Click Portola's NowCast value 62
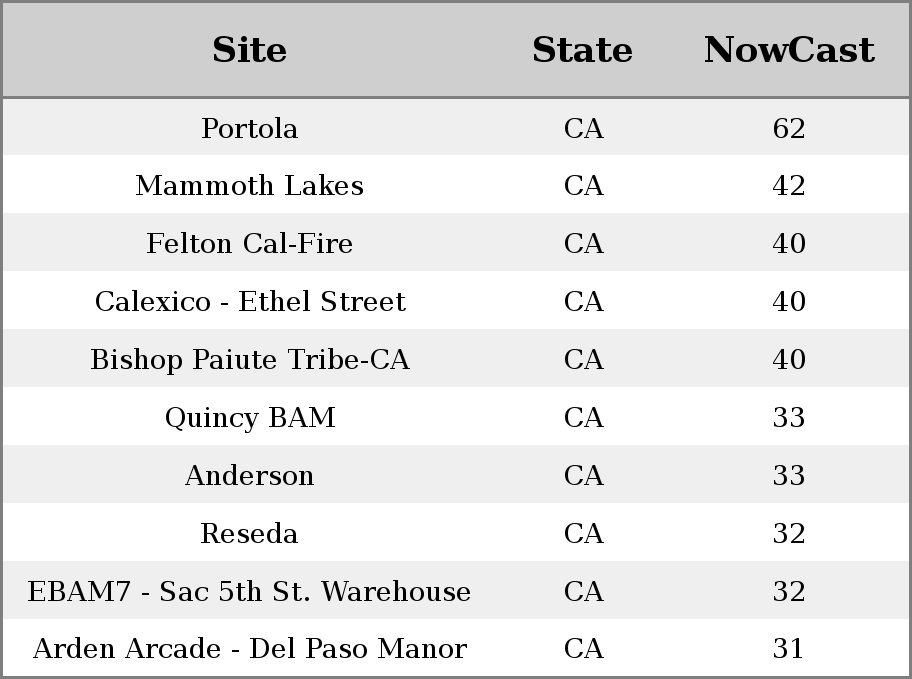This screenshot has width=912, height=679. 789,128
